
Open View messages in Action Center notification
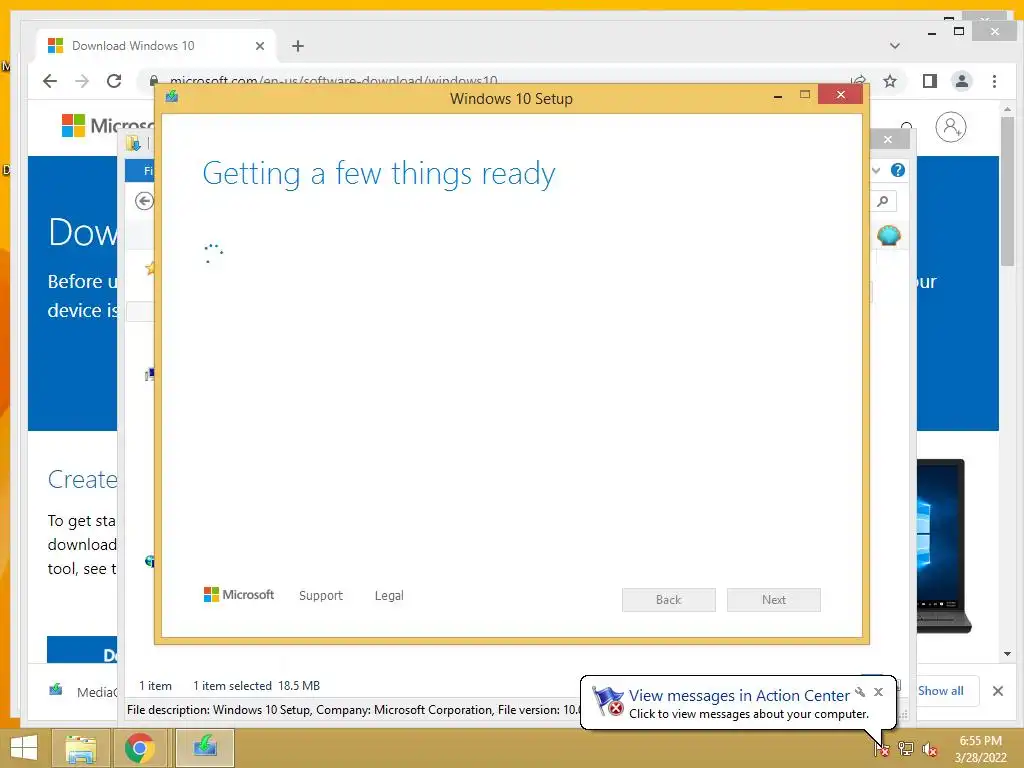(x=739, y=696)
